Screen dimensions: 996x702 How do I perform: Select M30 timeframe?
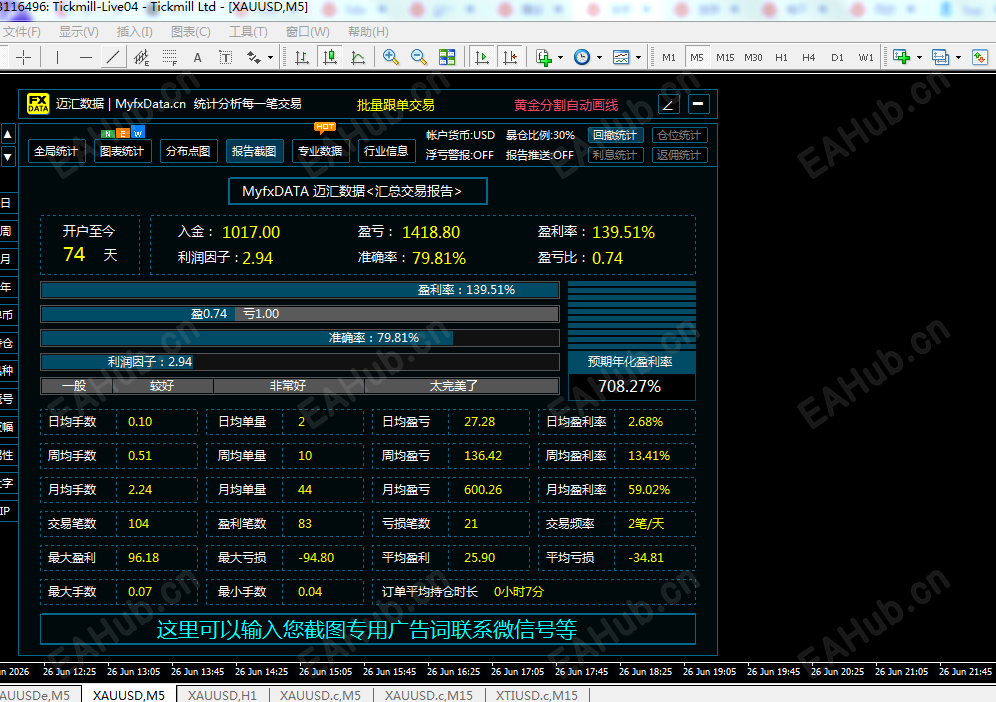753,58
